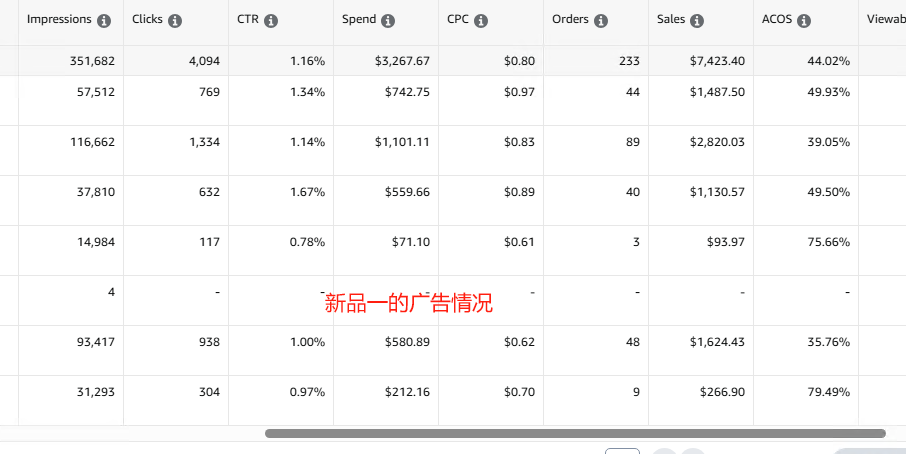The height and width of the screenshot is (454, 906).
Task: Click orders cell 89
Action: [x=633, y=142]
